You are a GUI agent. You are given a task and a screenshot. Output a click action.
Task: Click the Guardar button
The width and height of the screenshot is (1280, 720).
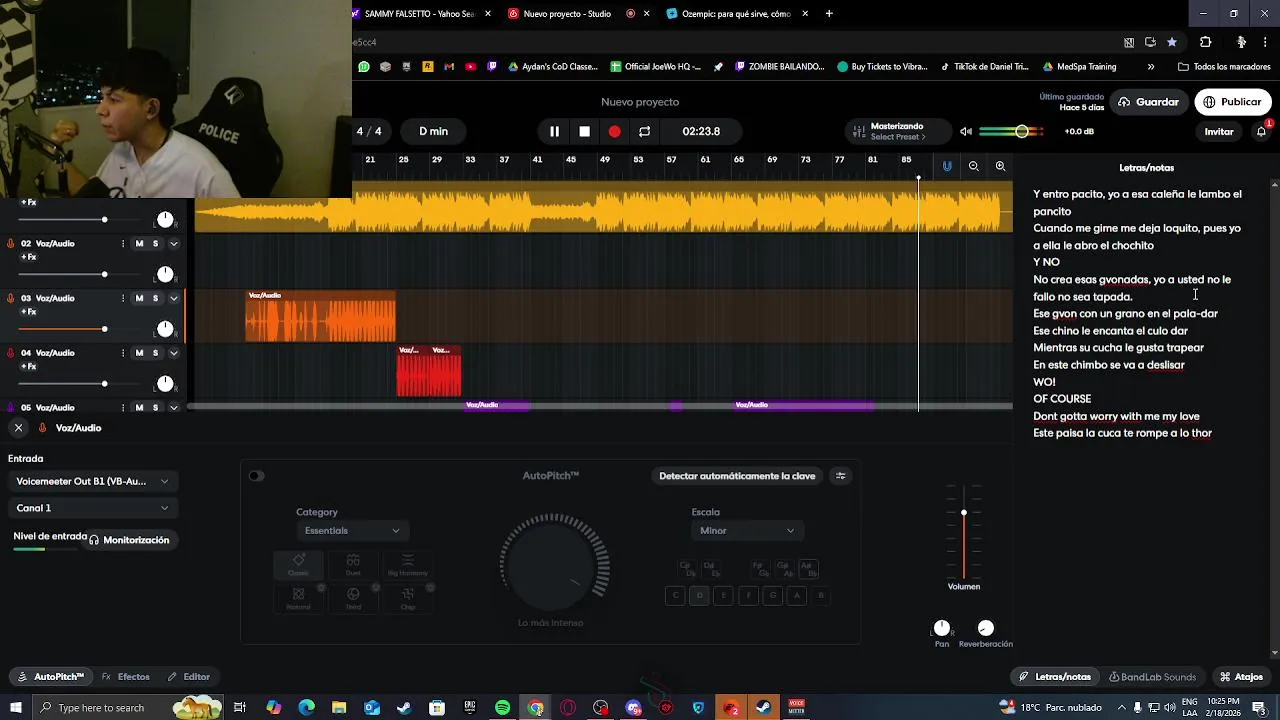(1148, 102)
